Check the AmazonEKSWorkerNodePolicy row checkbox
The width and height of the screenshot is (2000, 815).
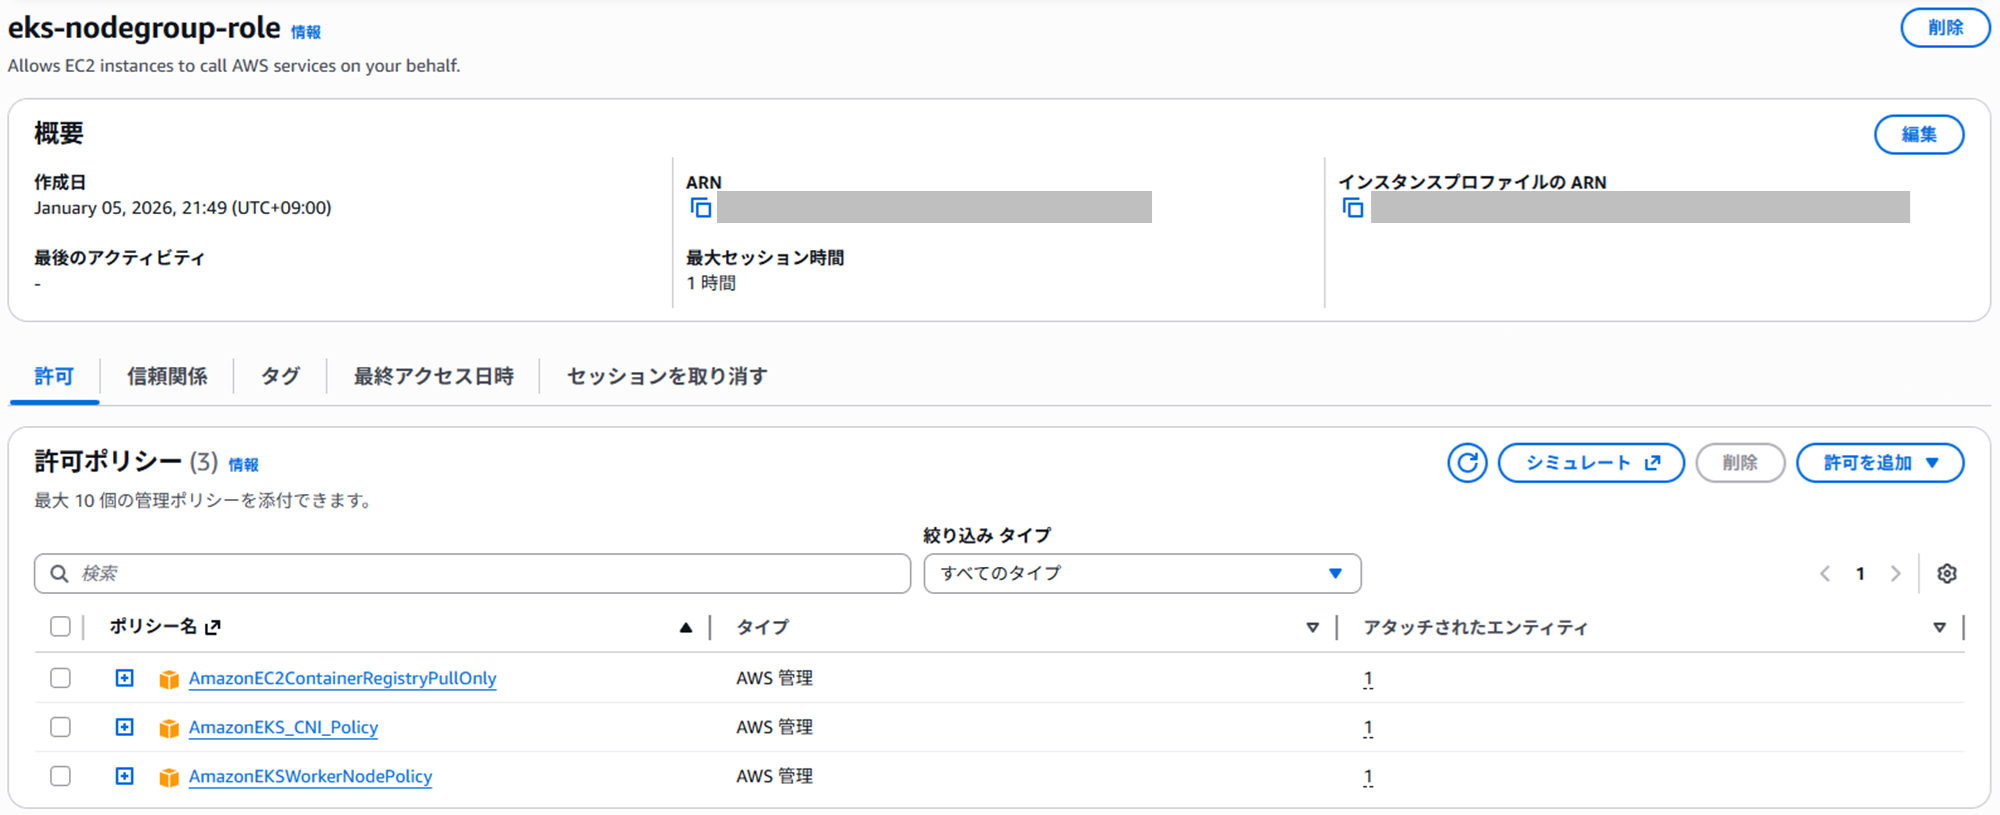(x=60, y=776)
